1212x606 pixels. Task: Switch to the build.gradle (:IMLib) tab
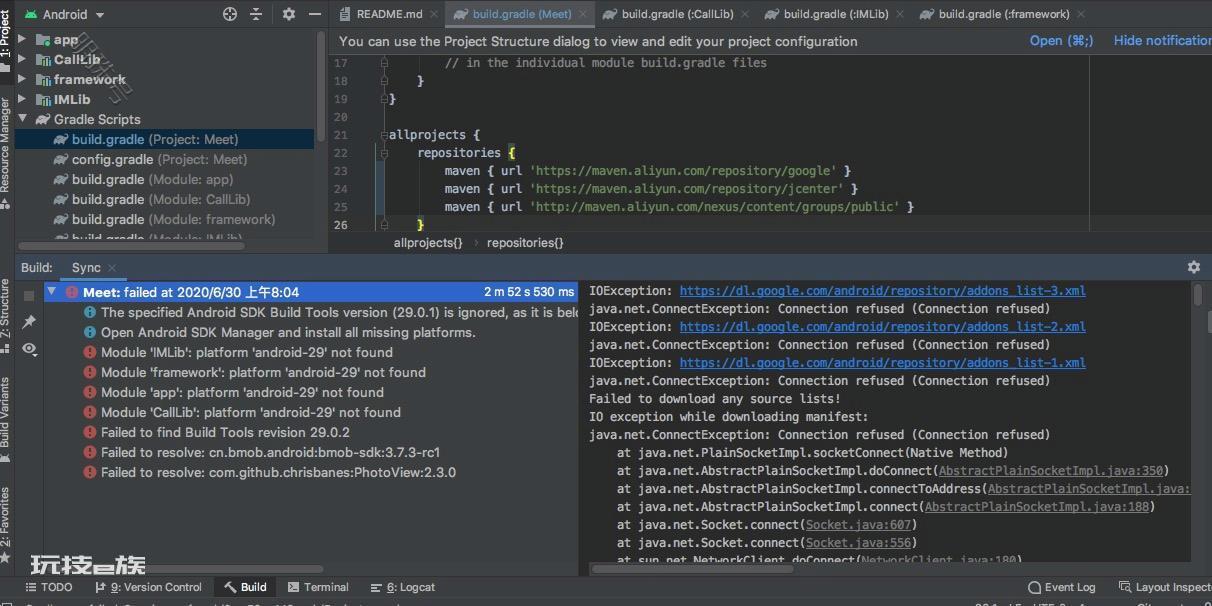coord(834,14)
